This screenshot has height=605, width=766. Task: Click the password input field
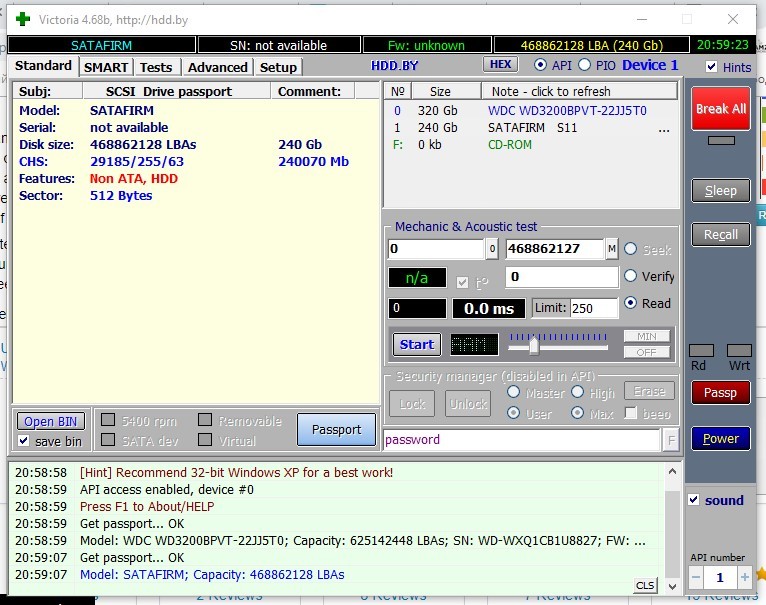click(522, 440)
